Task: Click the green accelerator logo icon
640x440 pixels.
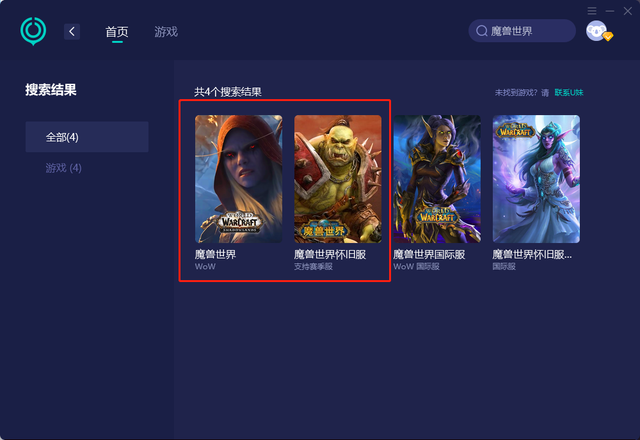Action: pos(33,31)
